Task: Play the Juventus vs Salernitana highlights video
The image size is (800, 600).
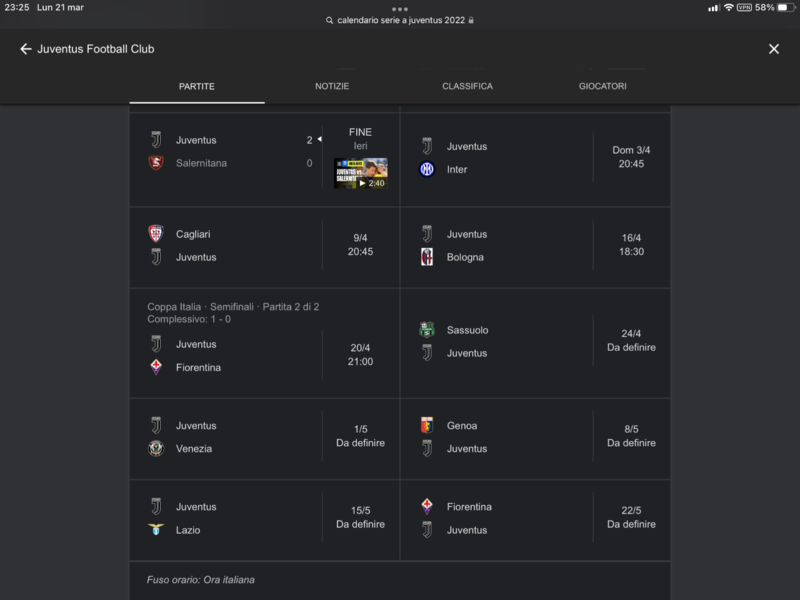Action: [x=360, y=173]
